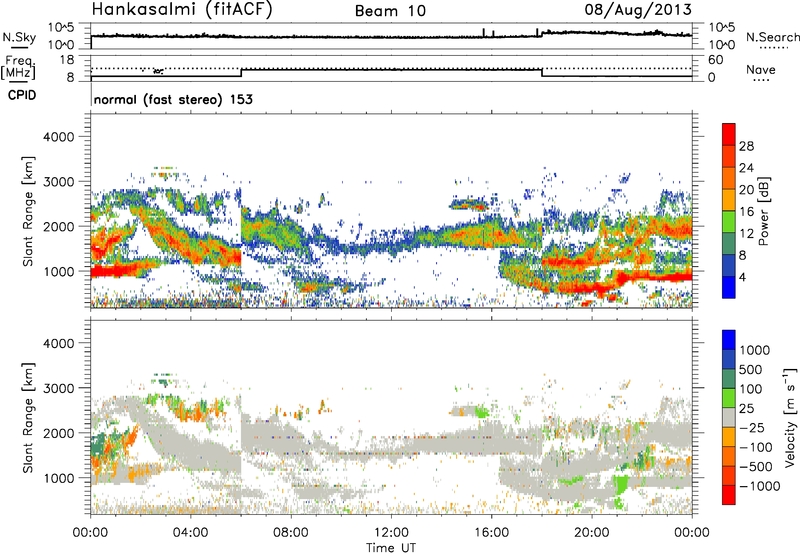Click the 28 value on the power colorbar

[746, 146]
